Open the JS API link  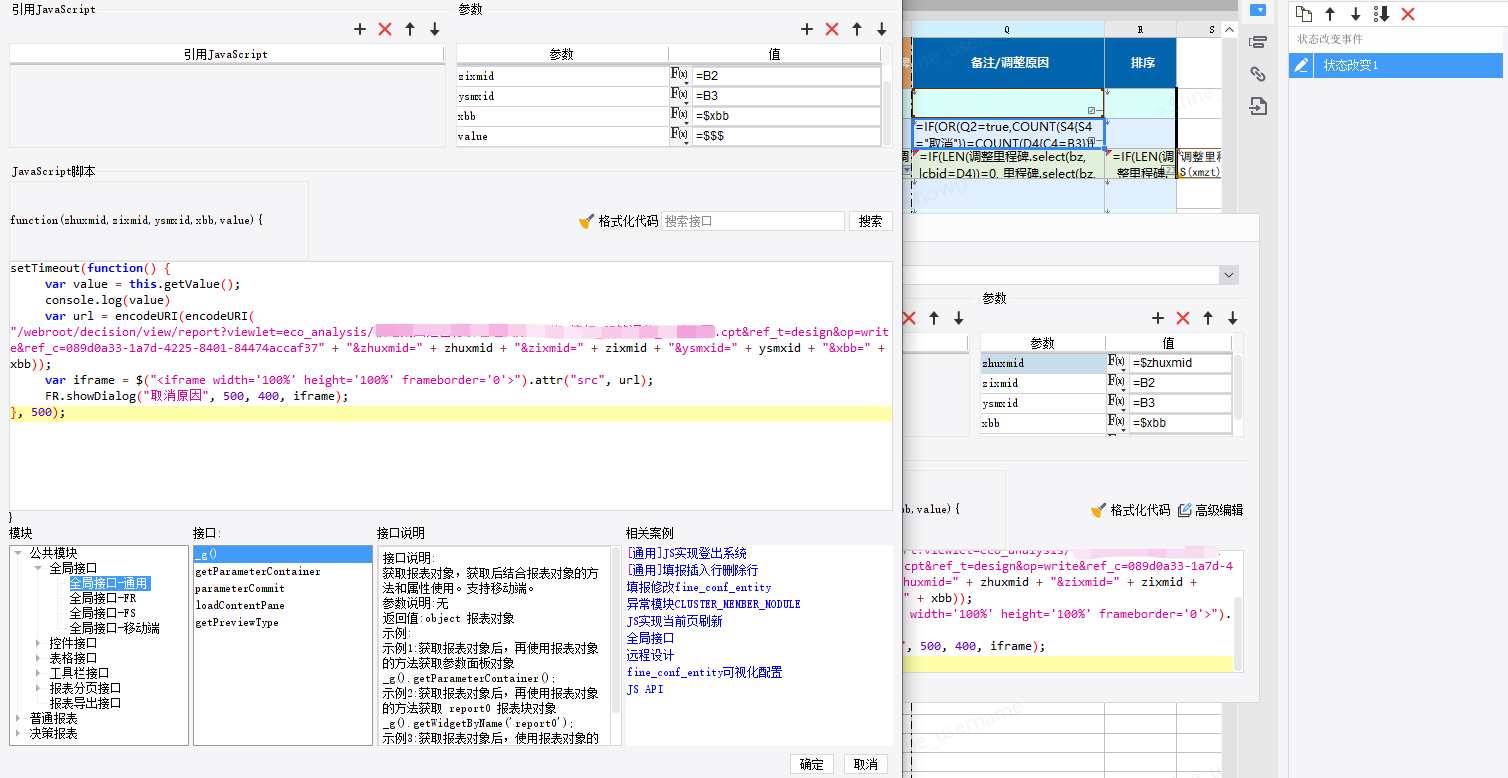click(x=645, y=689)
